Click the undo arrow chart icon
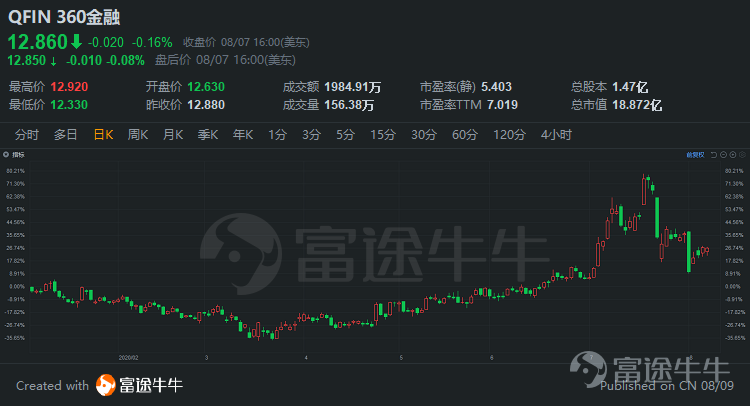The height and width of the screenshot is (406, 750). [x=714, y=154]
